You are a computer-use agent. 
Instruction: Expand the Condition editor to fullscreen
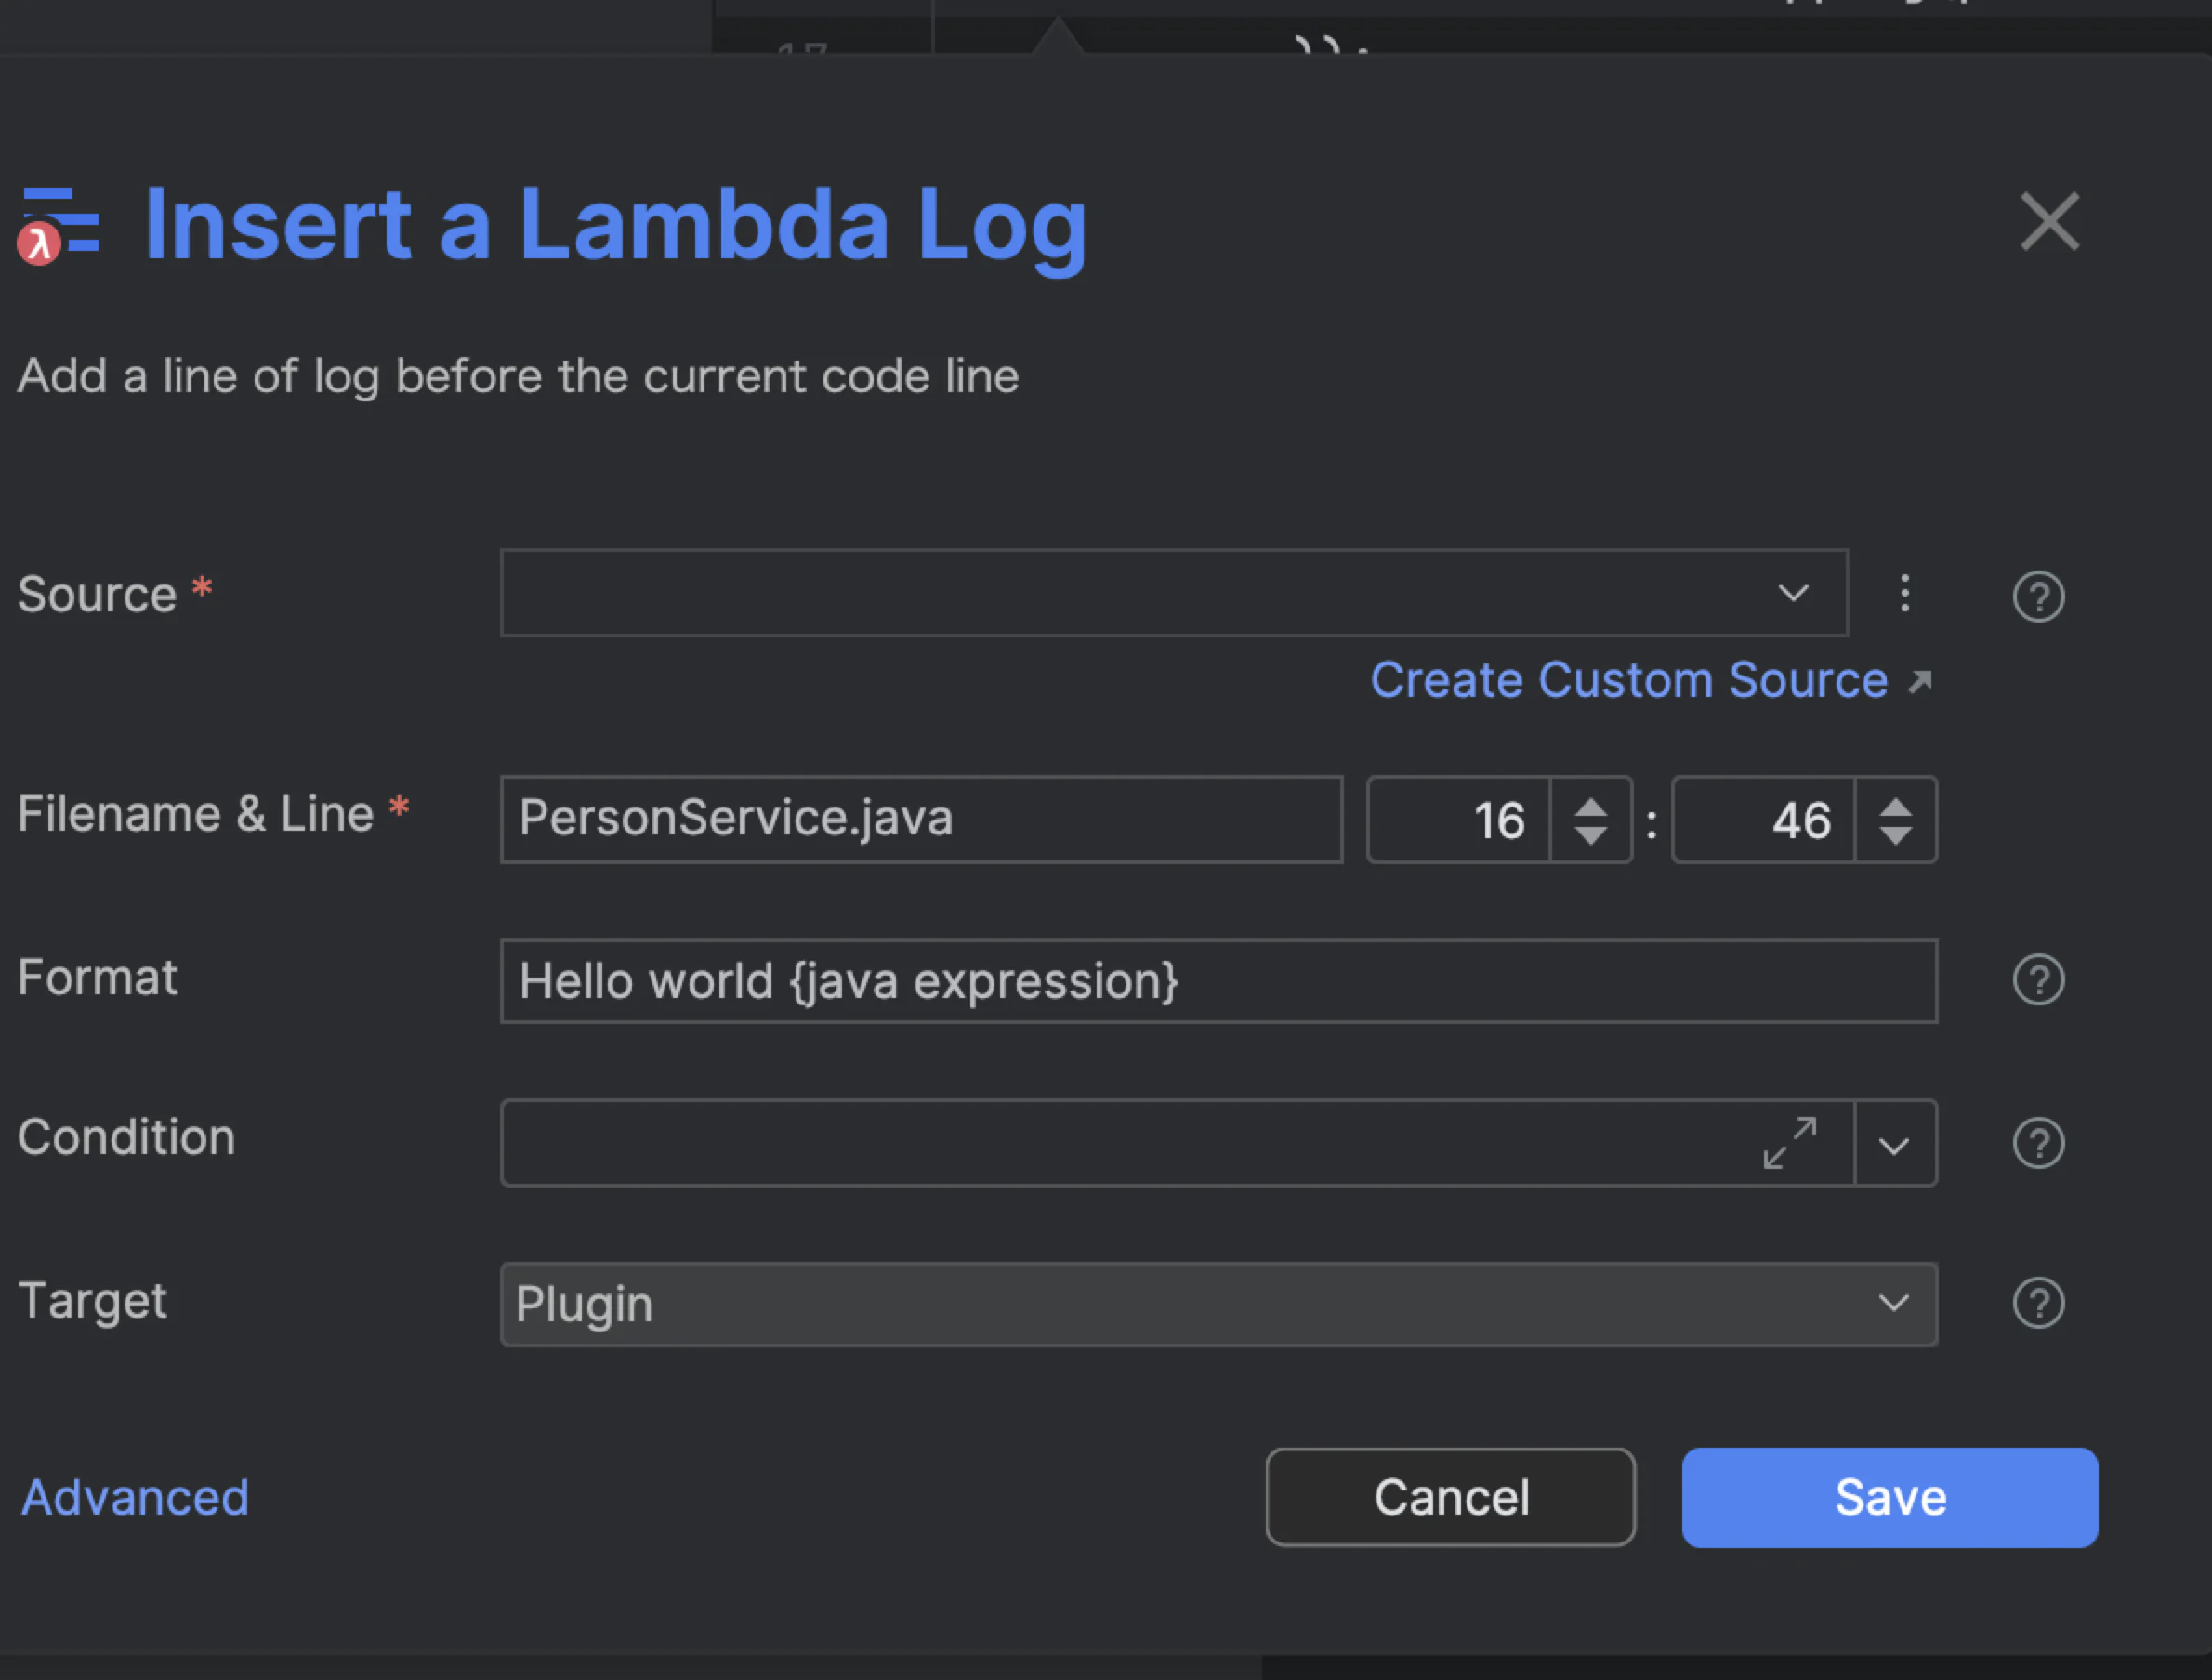coord(1790,1142)
